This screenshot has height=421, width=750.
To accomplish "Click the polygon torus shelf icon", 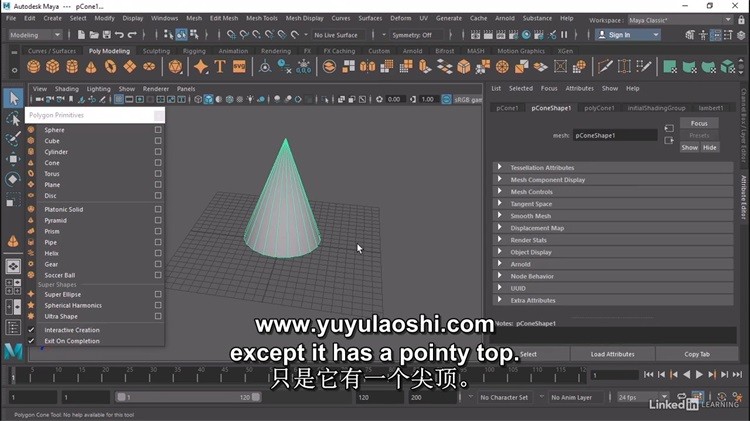I will click(x=110, y=66).
